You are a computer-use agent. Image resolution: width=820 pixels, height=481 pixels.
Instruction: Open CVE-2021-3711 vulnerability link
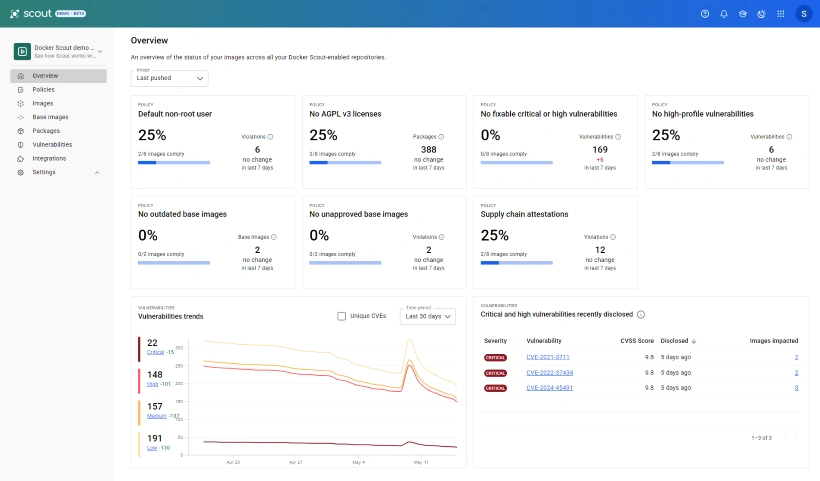point(548,357)
